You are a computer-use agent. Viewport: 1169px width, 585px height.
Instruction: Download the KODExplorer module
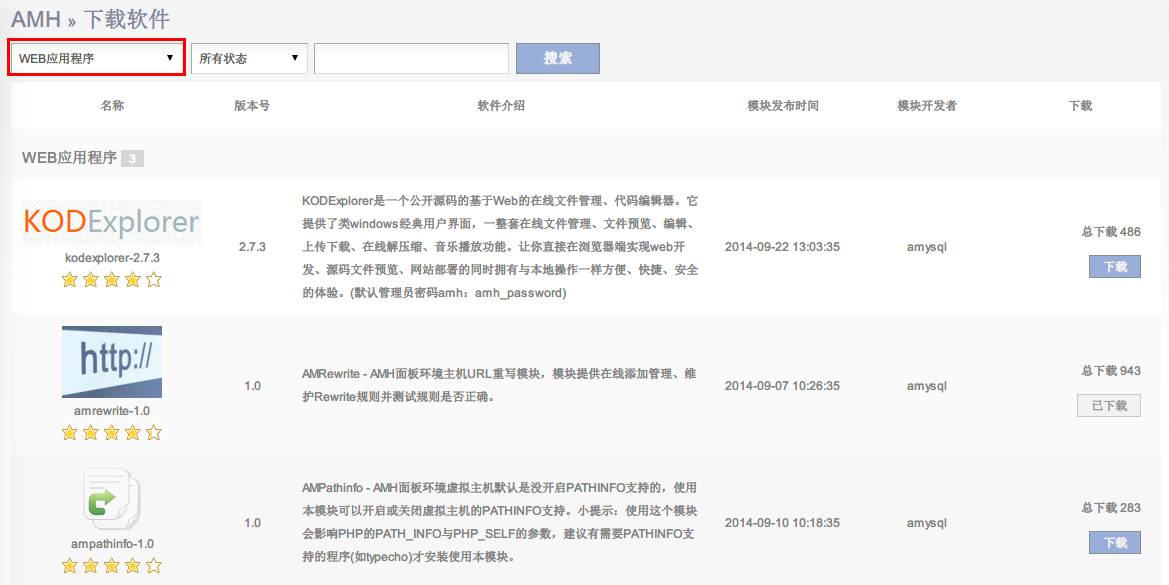click(1114, 267)
